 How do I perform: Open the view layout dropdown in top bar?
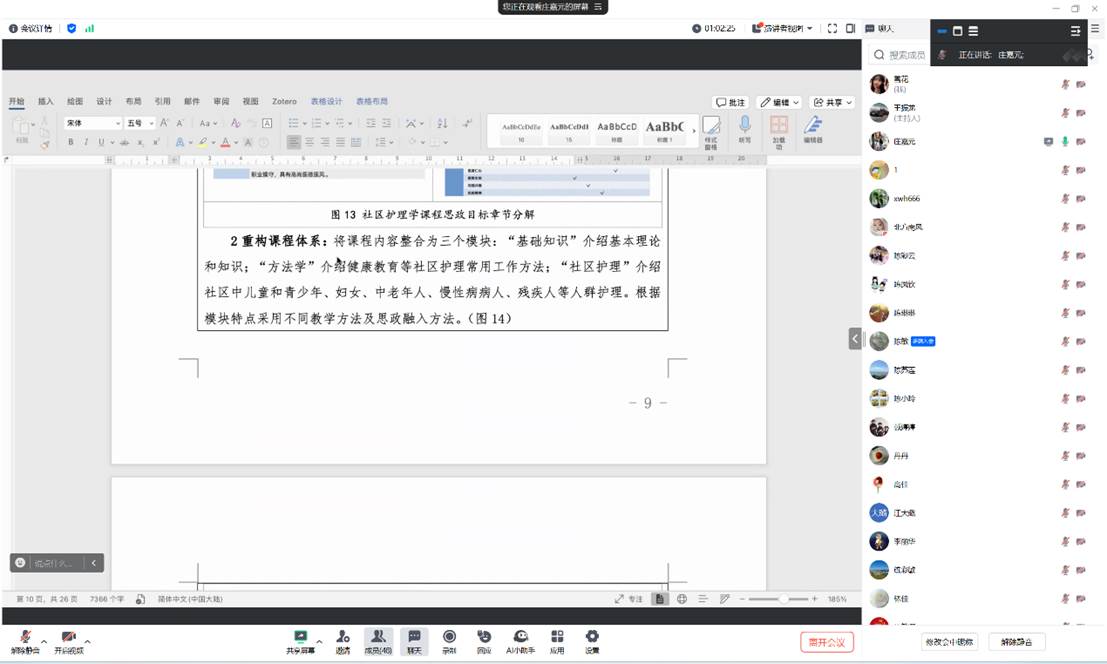coord(782,28)
